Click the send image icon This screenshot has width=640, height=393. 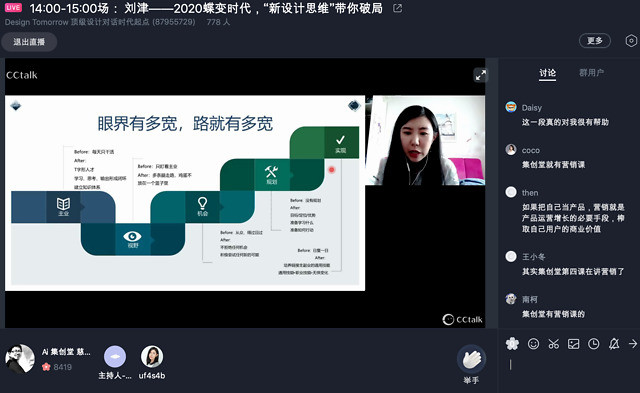tap(573, 344)
